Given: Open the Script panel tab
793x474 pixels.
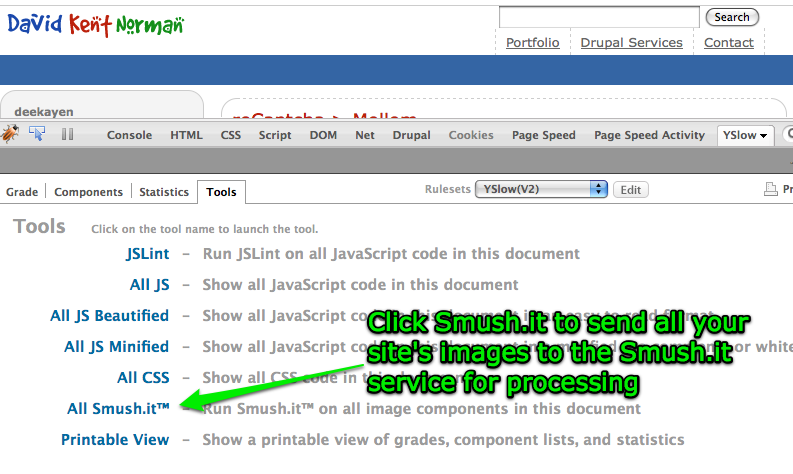Looking at the screenshot, I should (275, 135).
